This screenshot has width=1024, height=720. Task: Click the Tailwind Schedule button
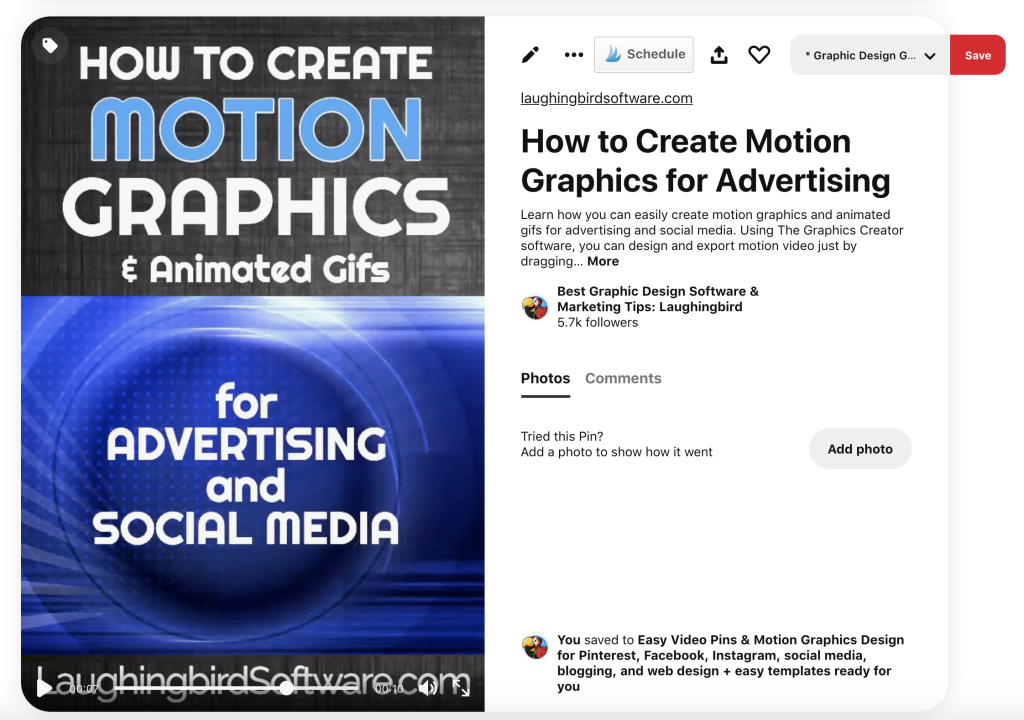(x=644, y=54)
